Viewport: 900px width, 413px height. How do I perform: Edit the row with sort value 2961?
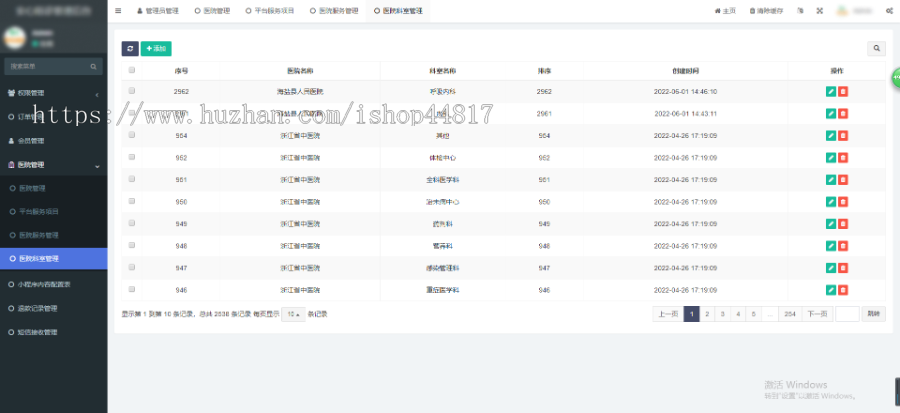831,114
